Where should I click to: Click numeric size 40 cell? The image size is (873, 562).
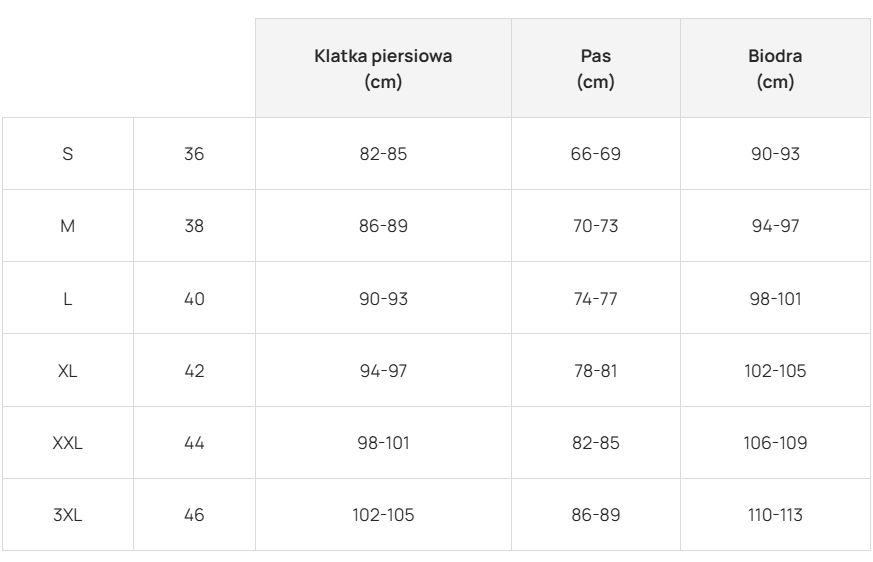[194, 298]
